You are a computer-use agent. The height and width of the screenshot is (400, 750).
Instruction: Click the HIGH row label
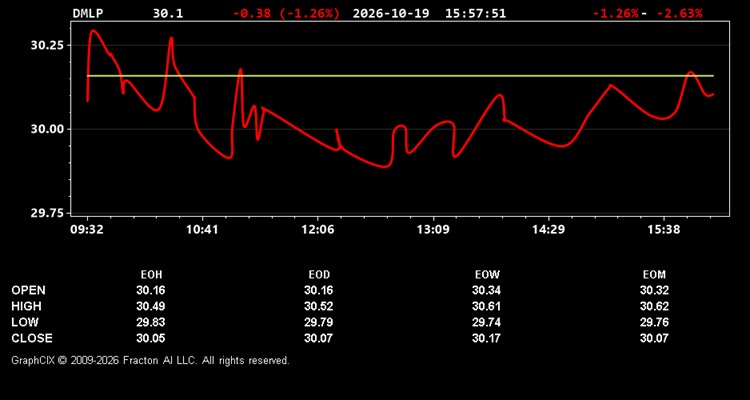click(x=26, y=306)
